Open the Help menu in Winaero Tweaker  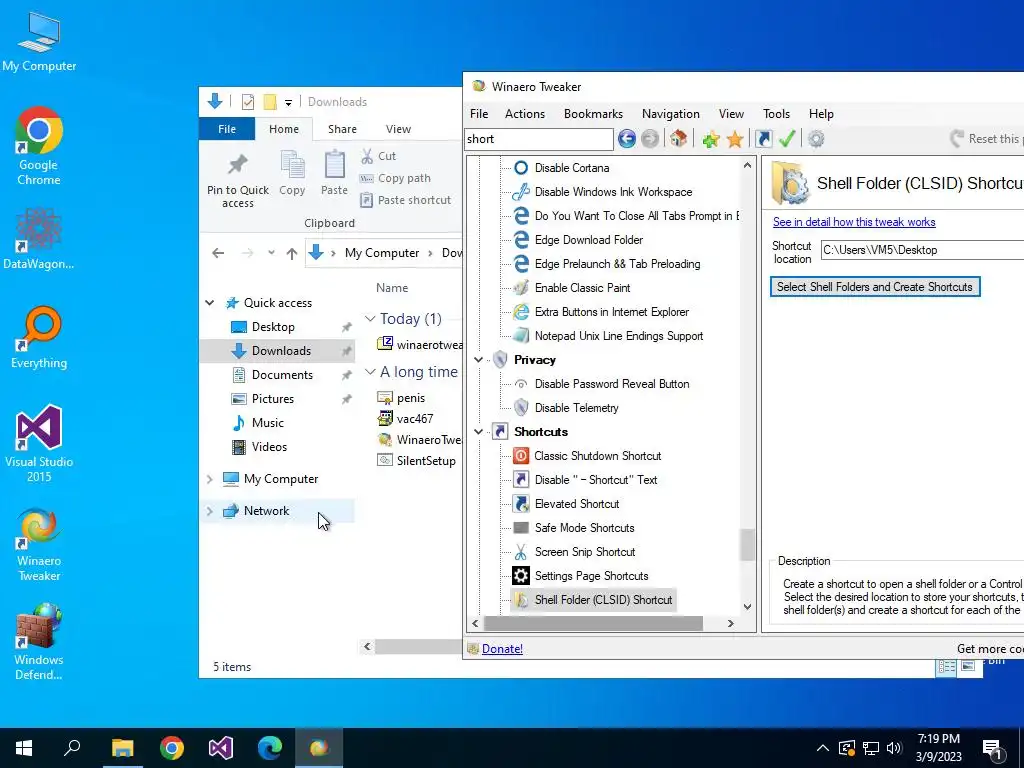pyautogui.click(x=821, y=114)
